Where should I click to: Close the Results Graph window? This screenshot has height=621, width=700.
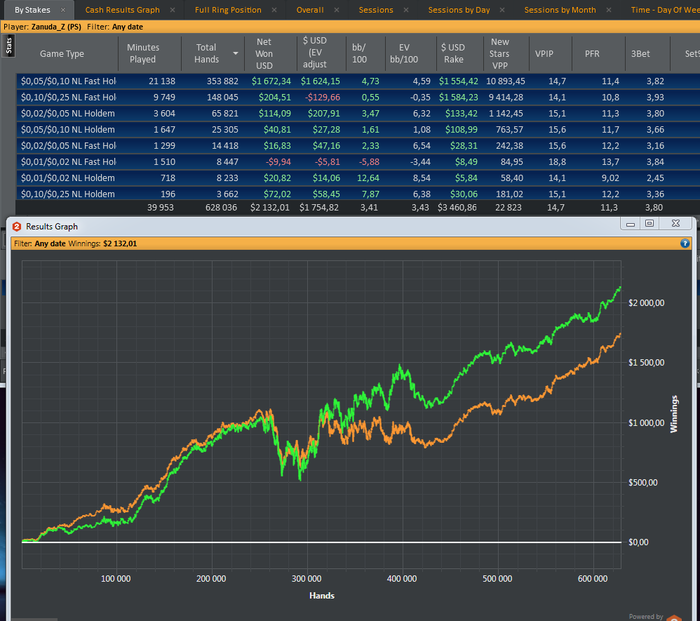pos(676,224)
